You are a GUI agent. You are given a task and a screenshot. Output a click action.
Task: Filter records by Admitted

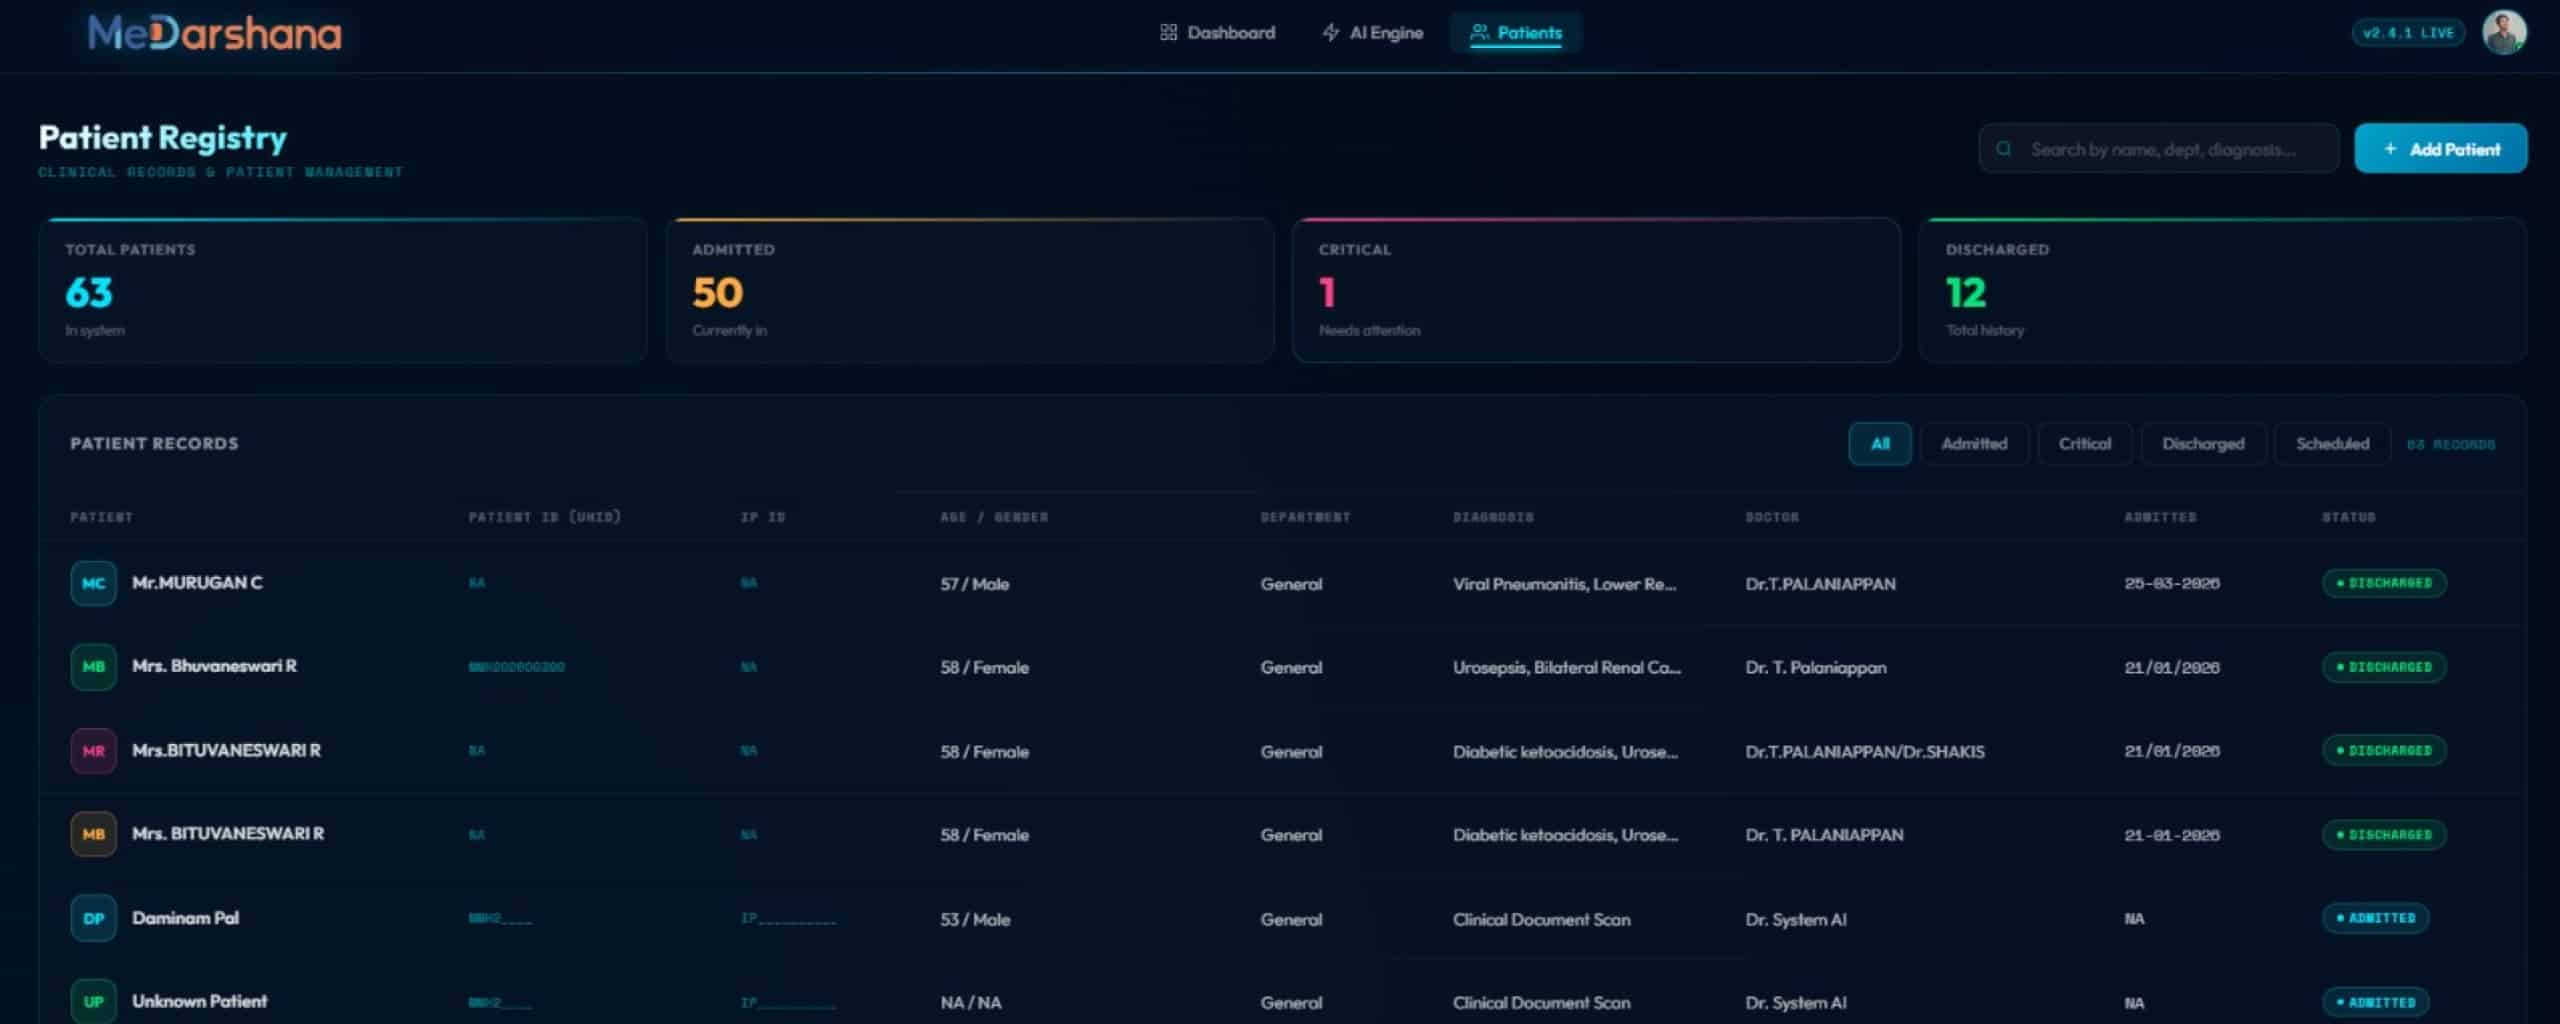(x=1973, y=444)
